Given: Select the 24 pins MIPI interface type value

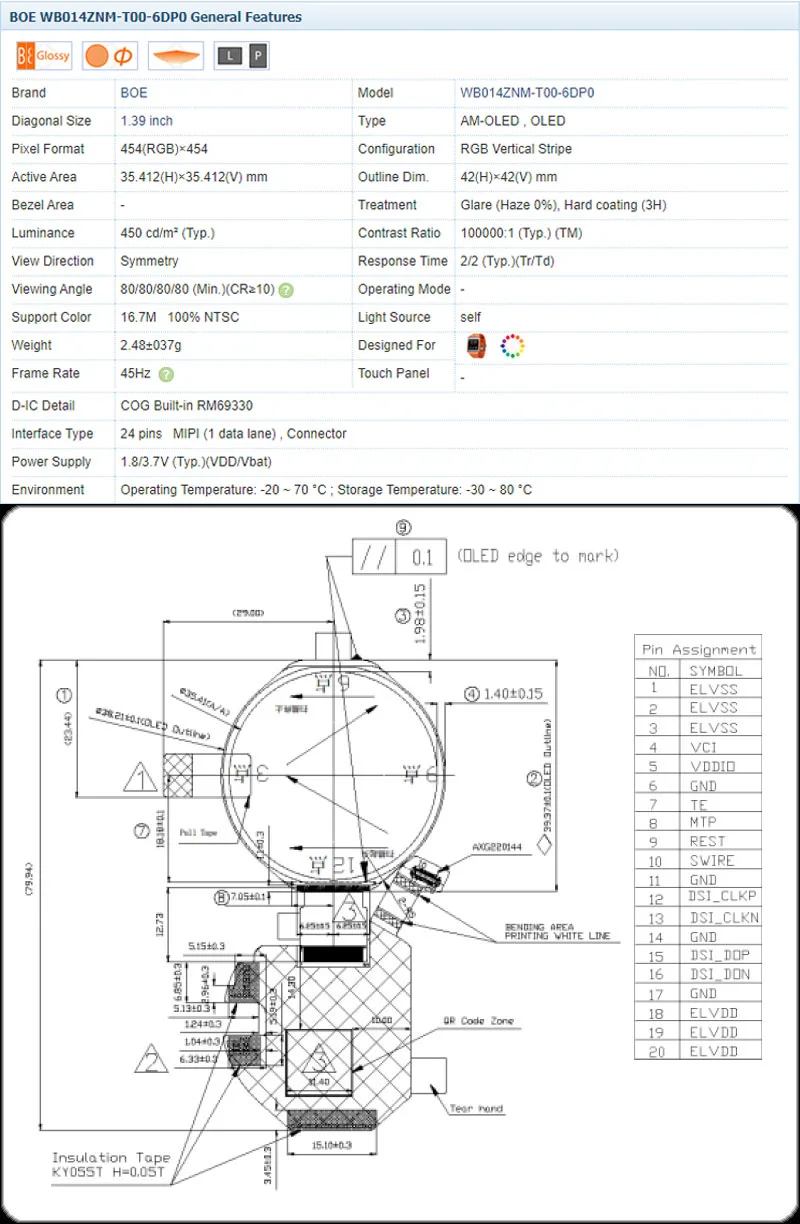Looking at the screenshot, I should tap(233, 434).
